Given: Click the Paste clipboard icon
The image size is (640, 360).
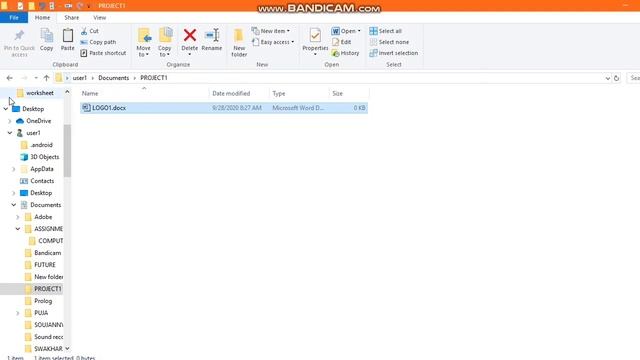Looking at the screenshot, I should pyautogui.click(x=68, y=40).
